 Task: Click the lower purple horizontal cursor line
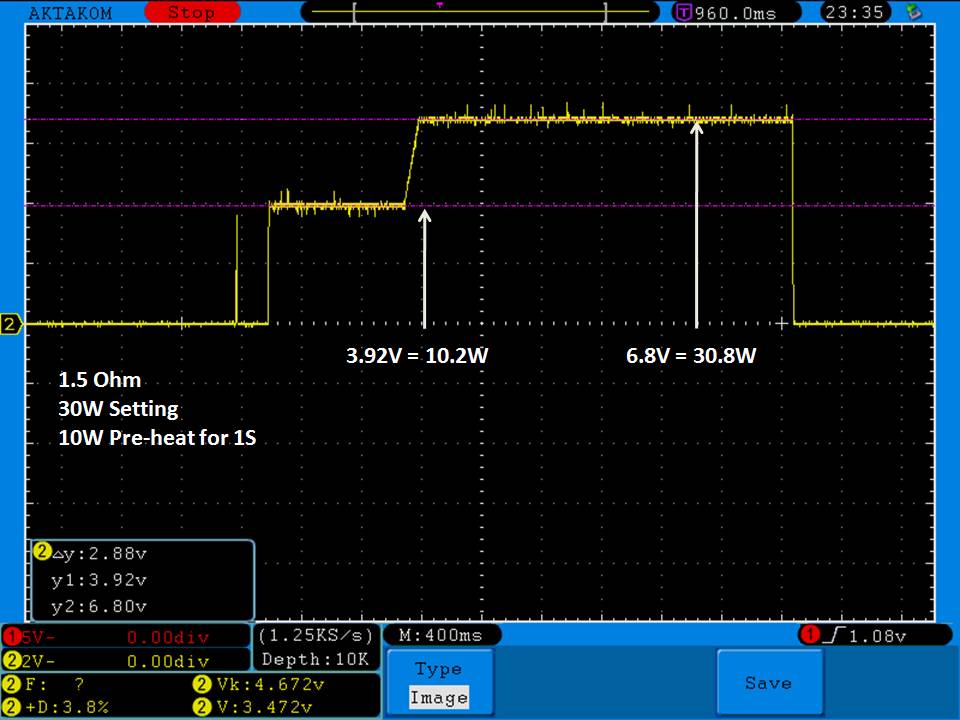click(x=600, y=206)
